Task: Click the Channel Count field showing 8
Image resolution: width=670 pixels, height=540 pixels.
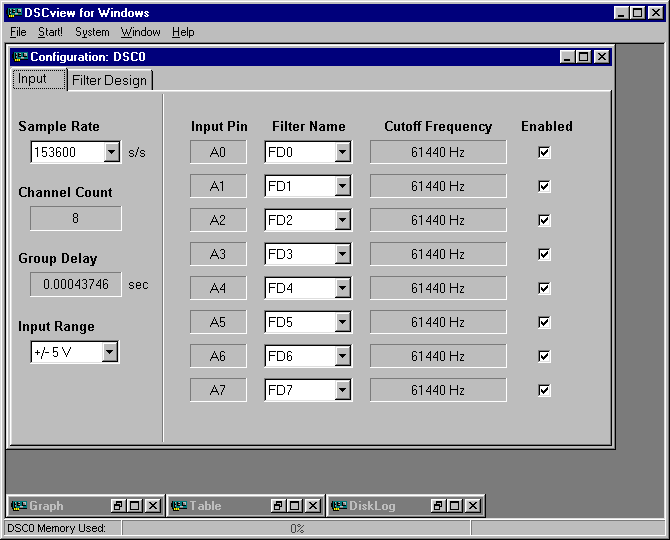Action: coord(76,218)
